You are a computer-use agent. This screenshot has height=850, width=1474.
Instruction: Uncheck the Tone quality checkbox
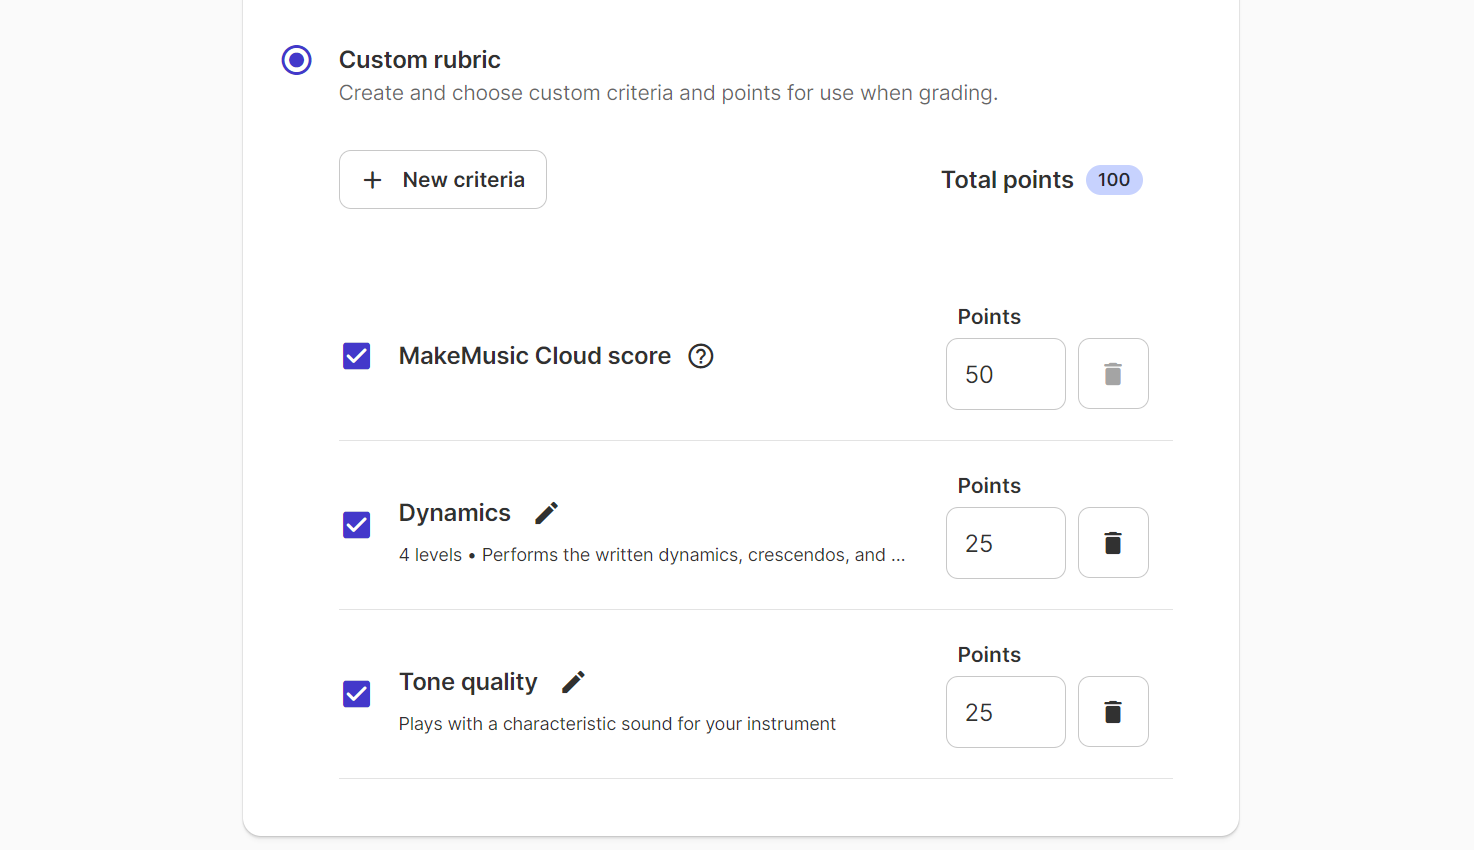tap(357, 694)
